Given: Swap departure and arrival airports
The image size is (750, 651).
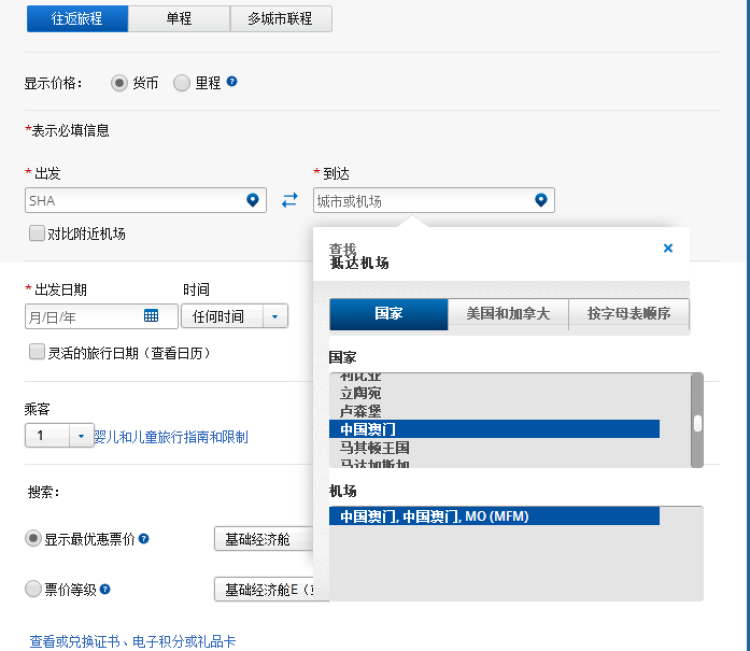Looking at the screenshot, I should point(289,200).
